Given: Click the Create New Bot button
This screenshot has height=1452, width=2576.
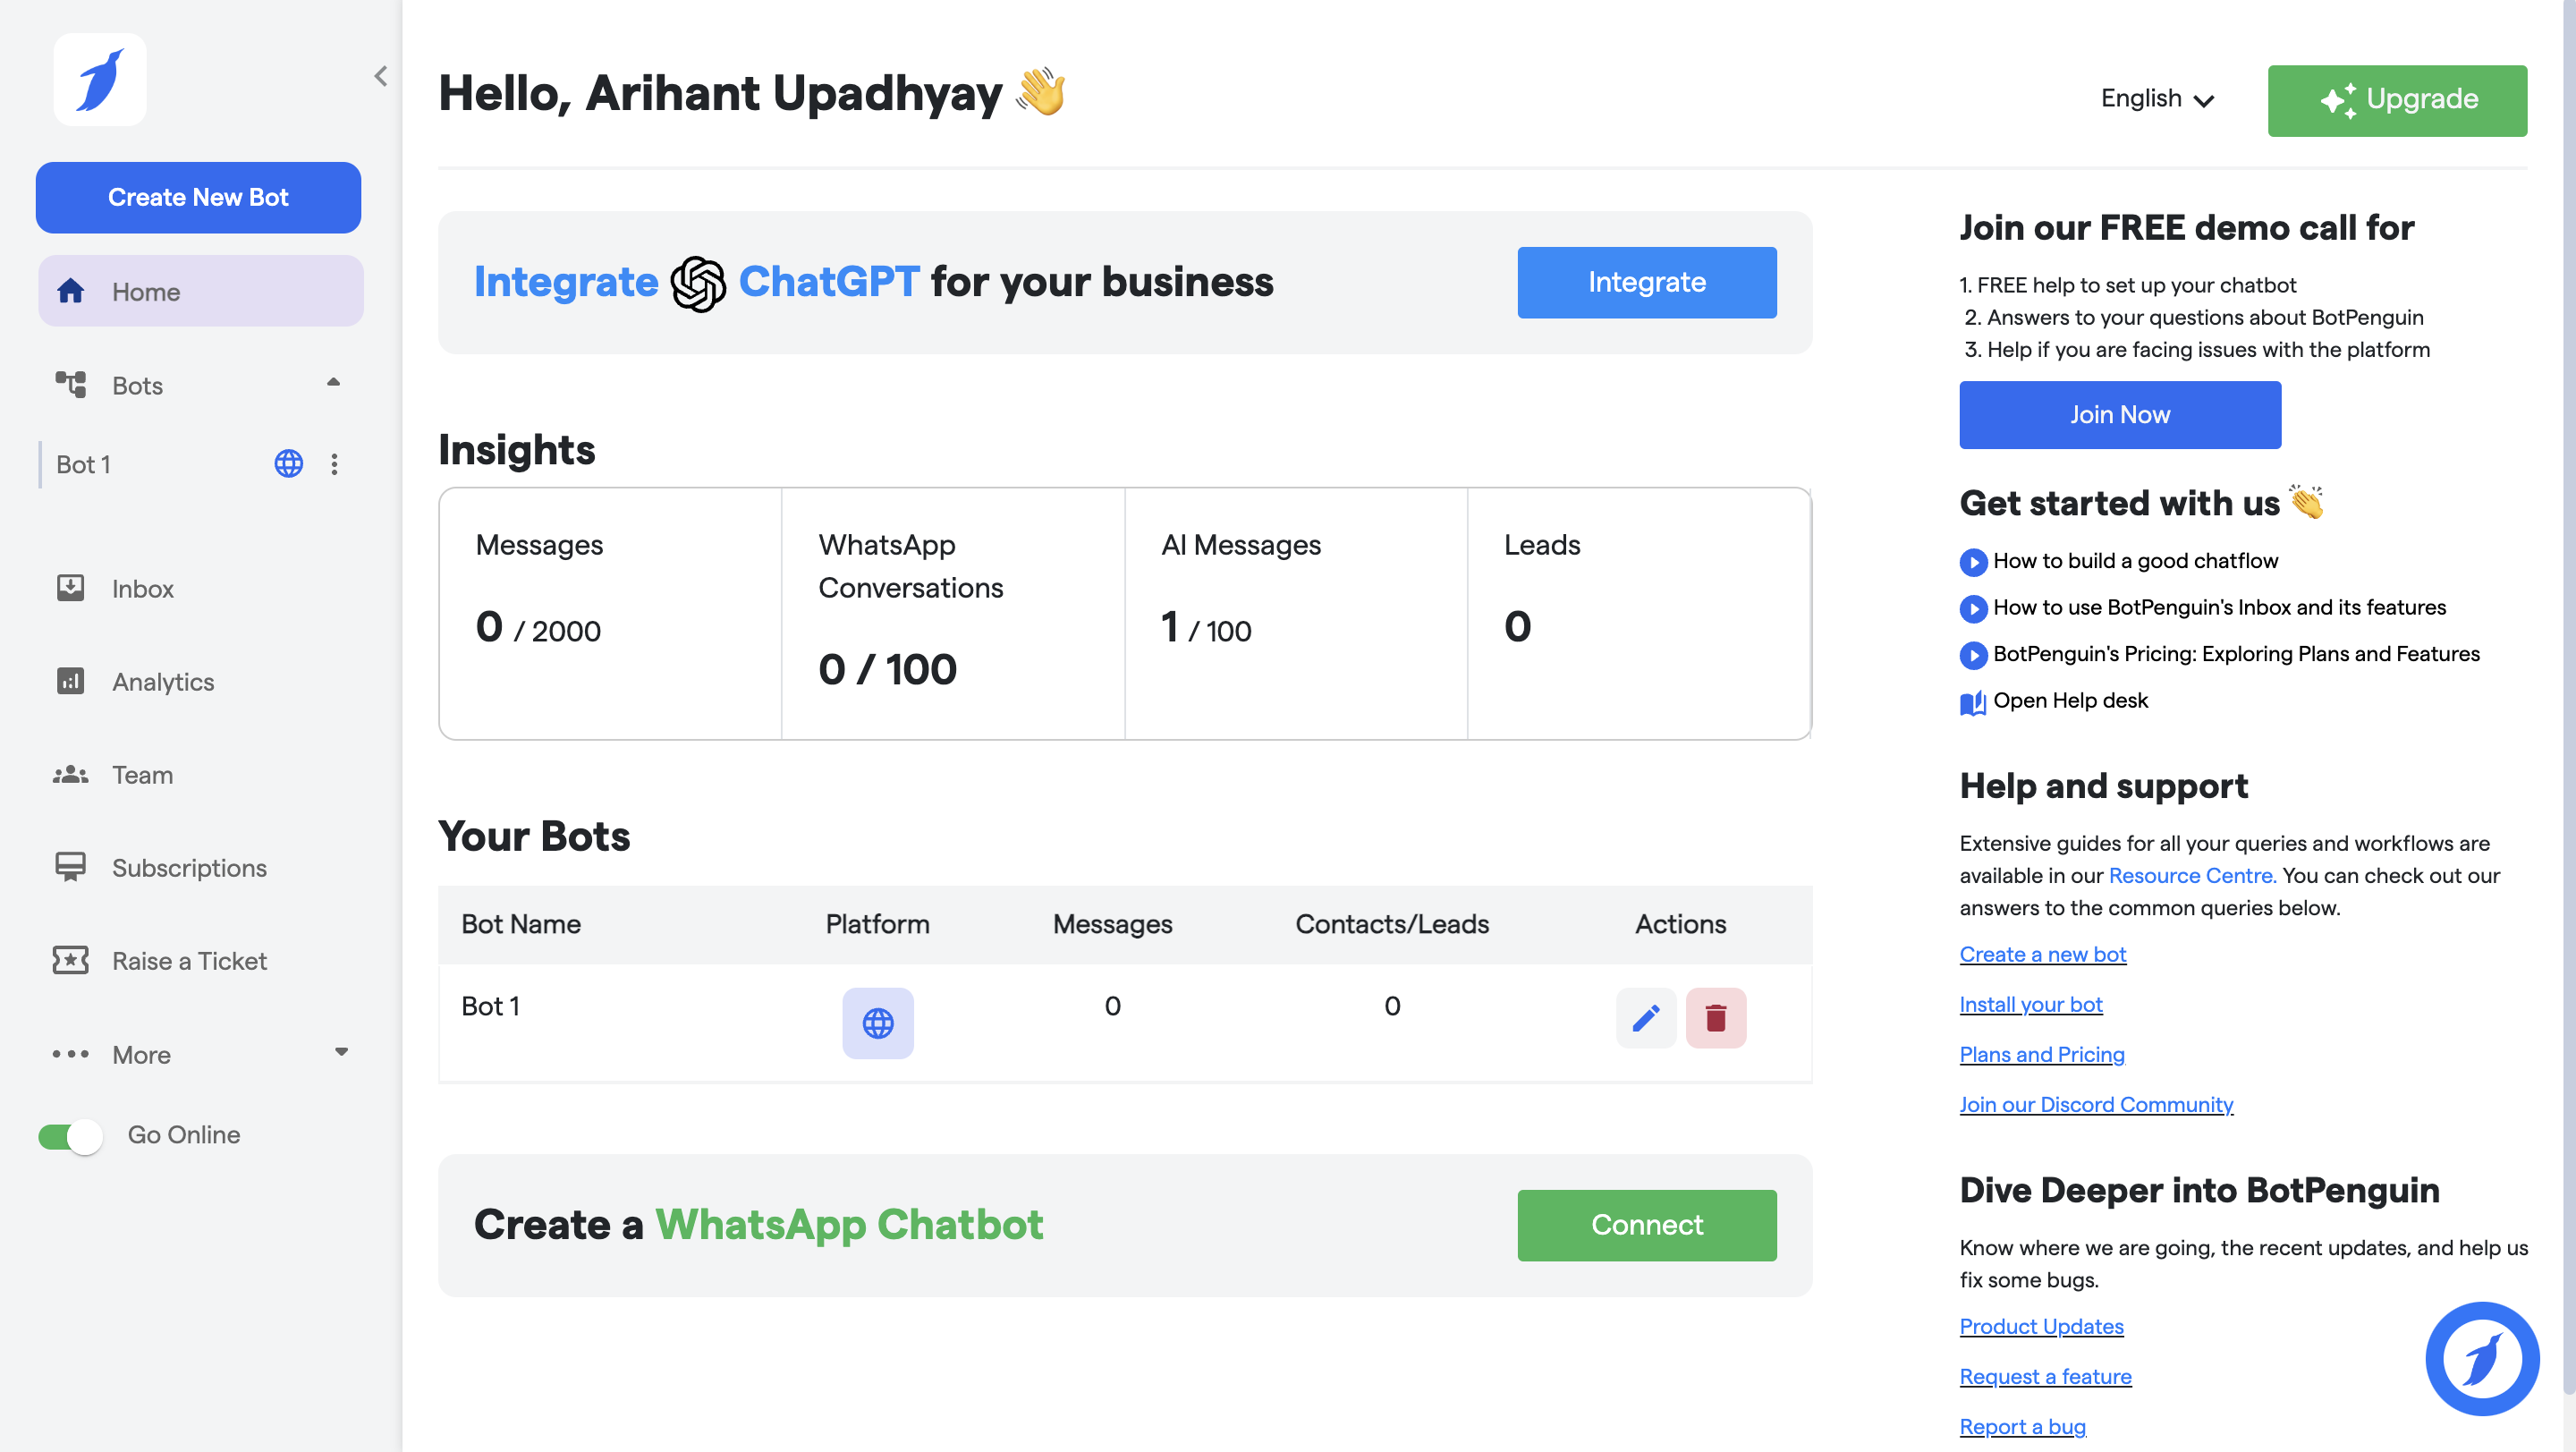Looking at the screenshot, I should coord(198,197).
